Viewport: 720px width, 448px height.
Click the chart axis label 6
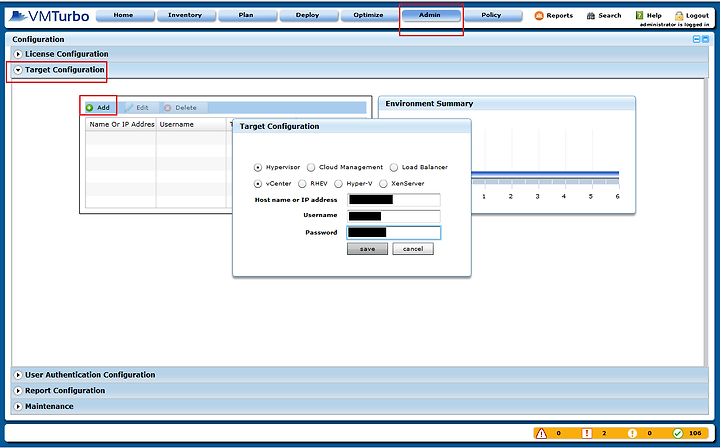[617, 196]
